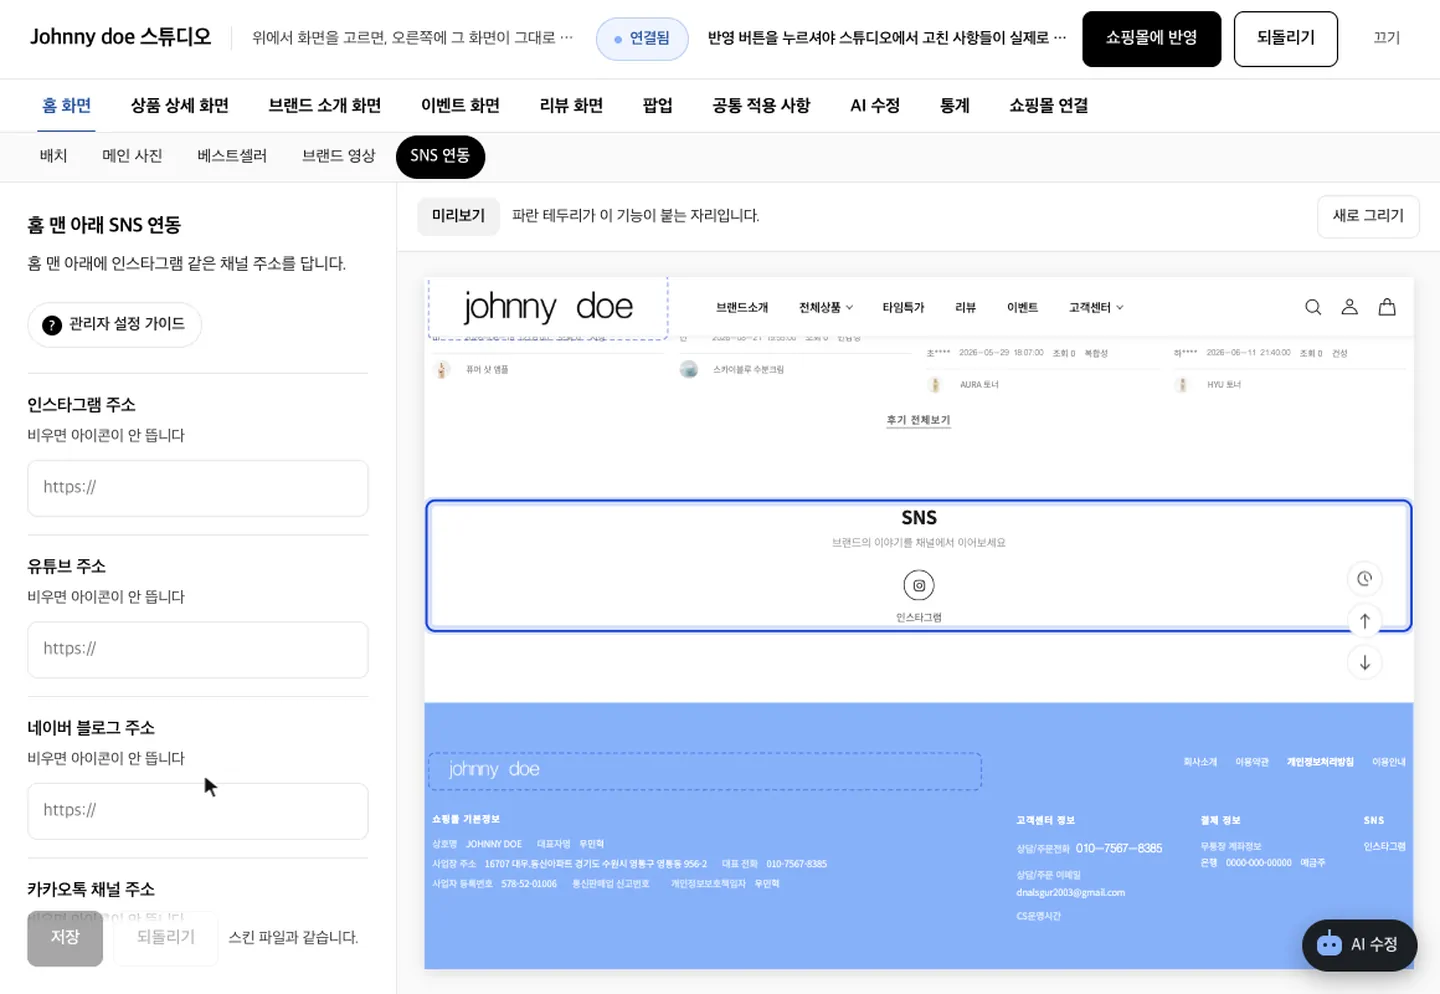The width and height of the screenshot is (1440, 994).
Task: Click the 미리보기 label button
Action: tap(458, 216)
